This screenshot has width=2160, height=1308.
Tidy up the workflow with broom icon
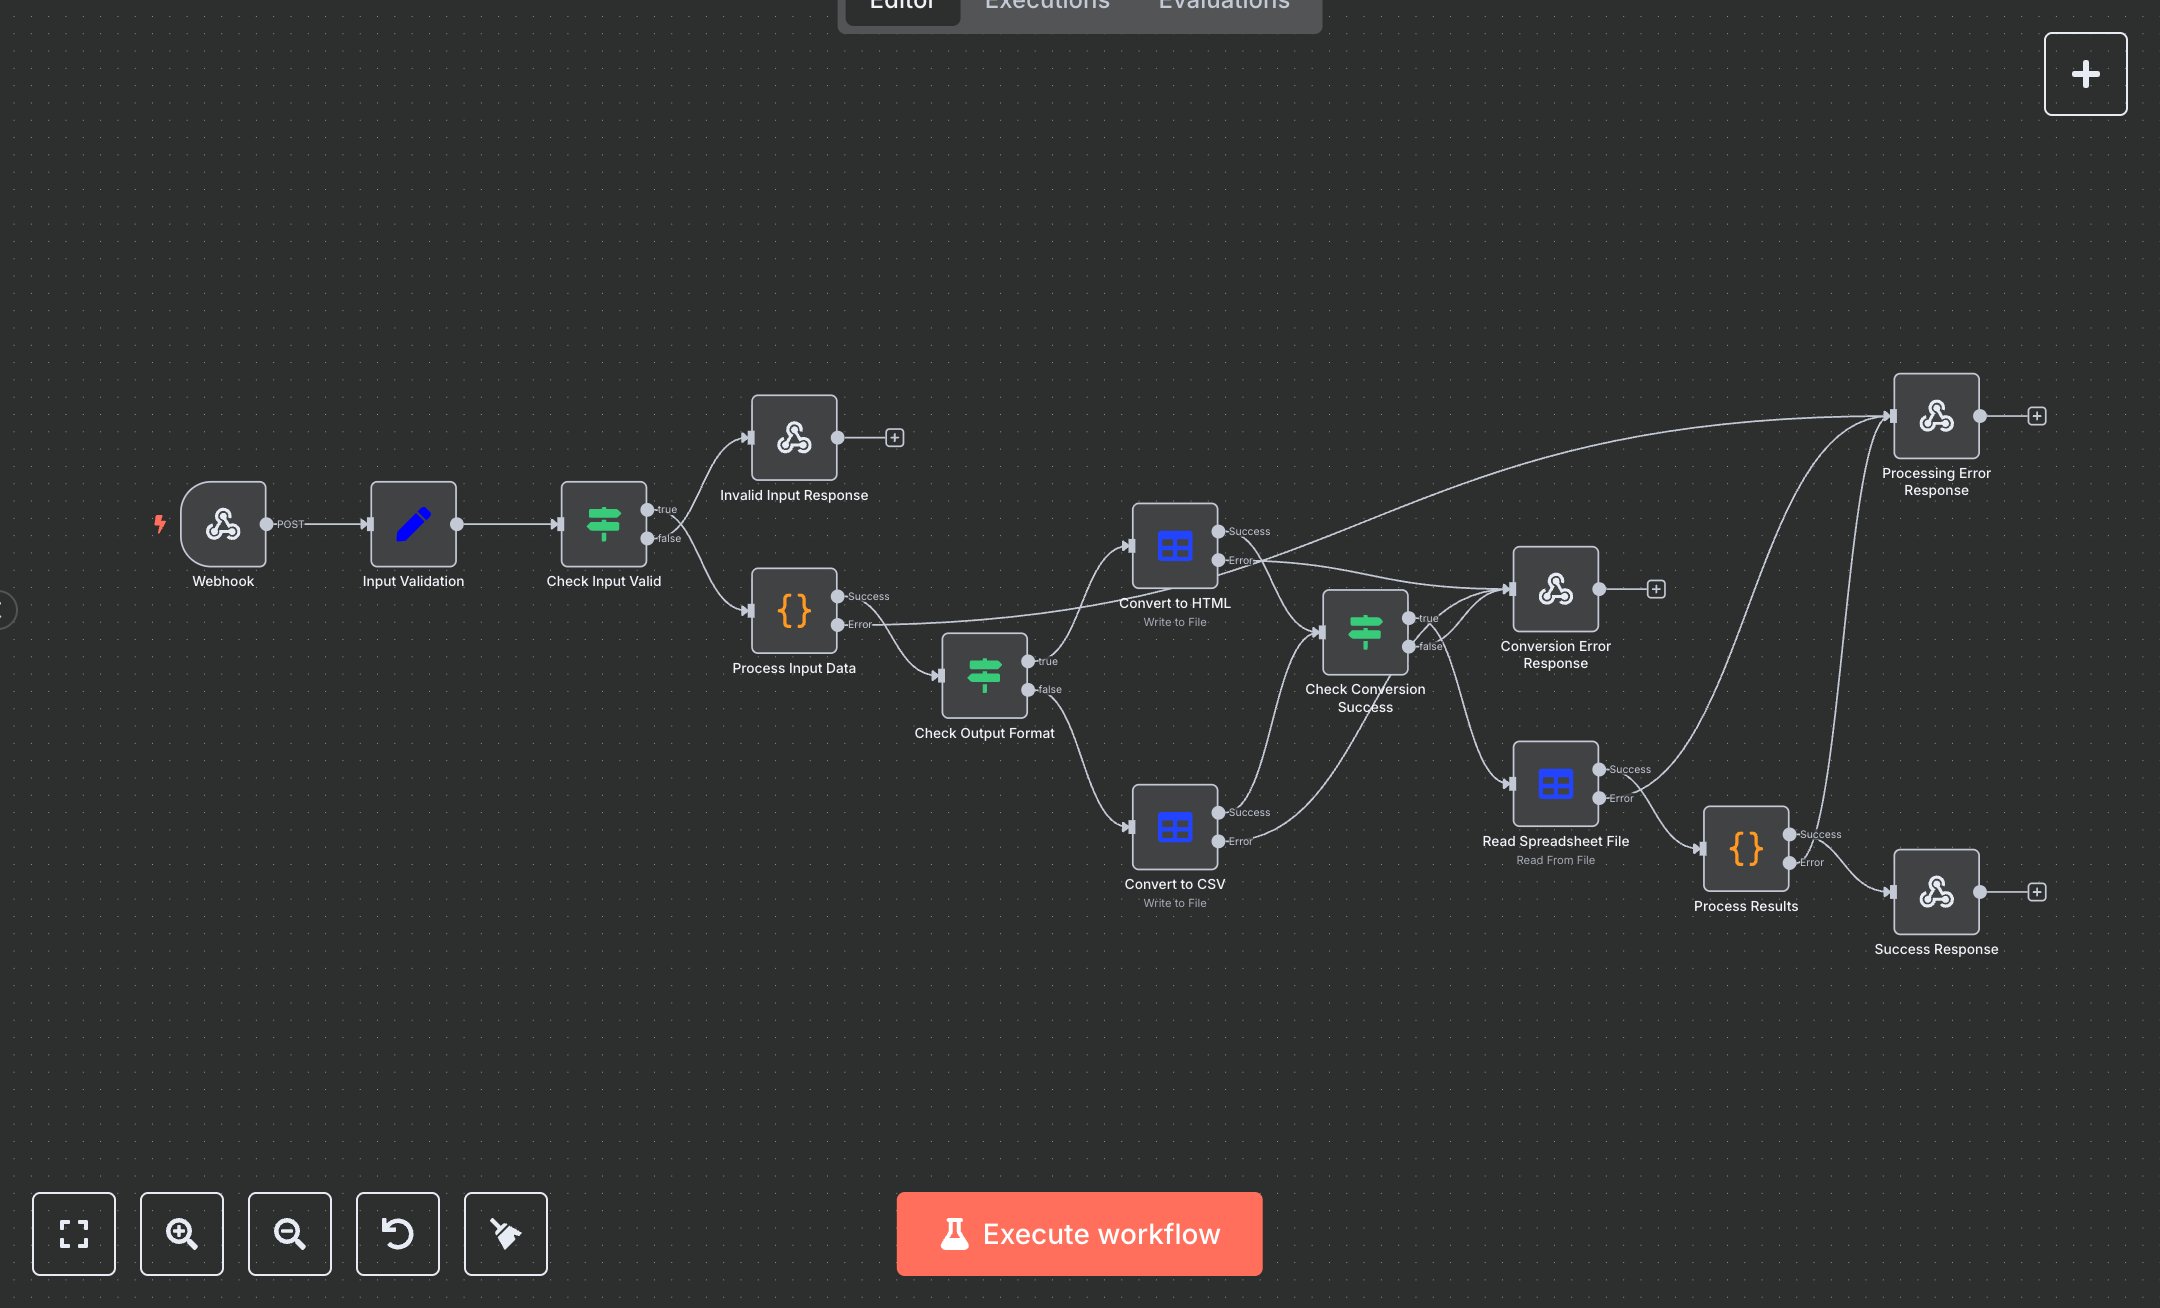[506, 1234]
